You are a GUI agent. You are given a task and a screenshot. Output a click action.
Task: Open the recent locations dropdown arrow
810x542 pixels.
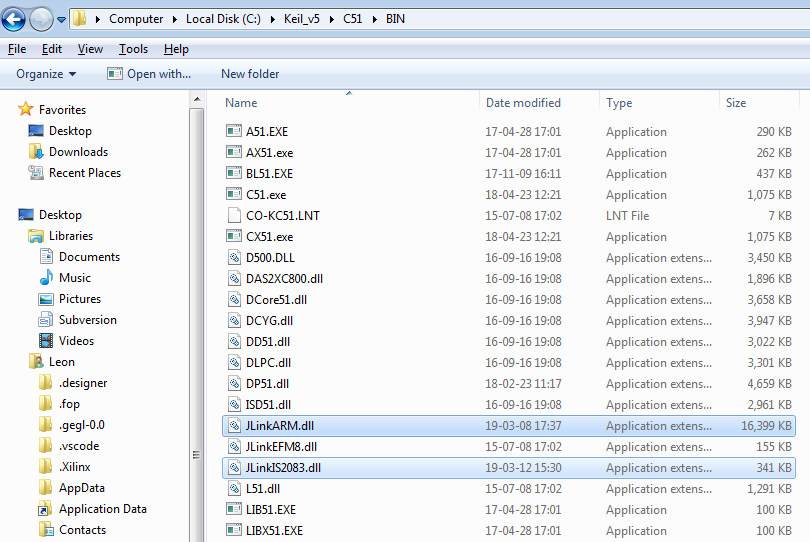click(62, 19)
